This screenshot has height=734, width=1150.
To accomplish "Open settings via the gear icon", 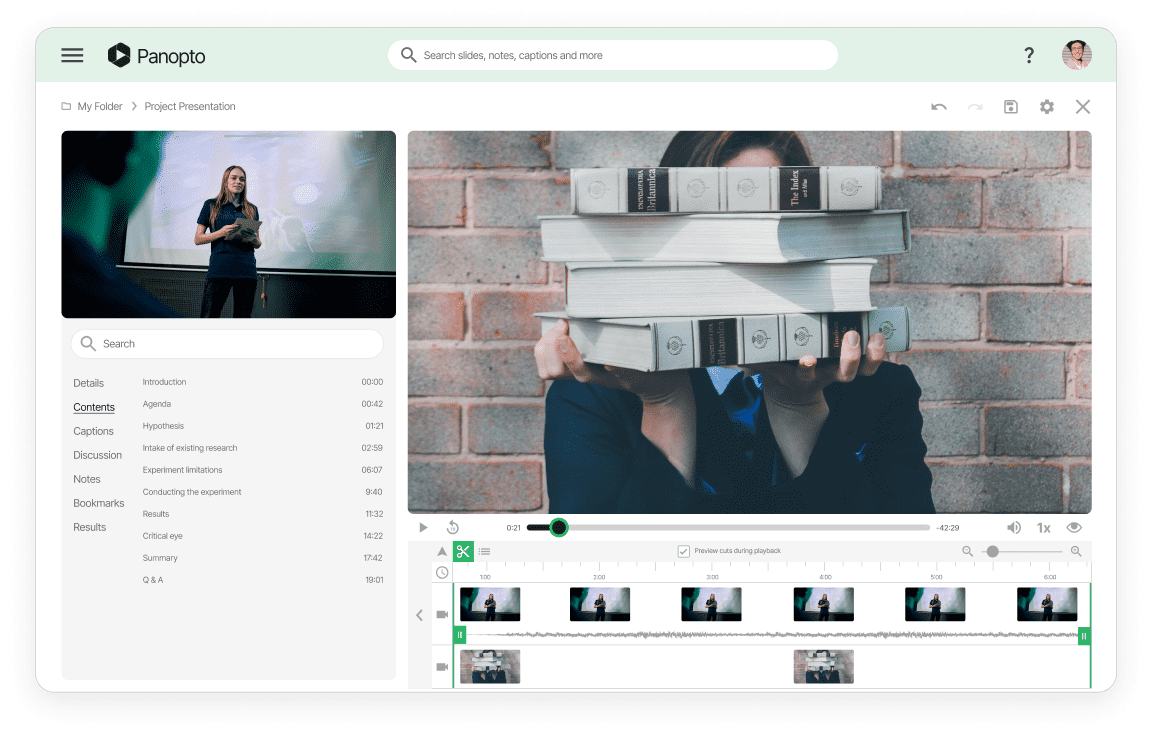I will click(x=1046, y=107).
